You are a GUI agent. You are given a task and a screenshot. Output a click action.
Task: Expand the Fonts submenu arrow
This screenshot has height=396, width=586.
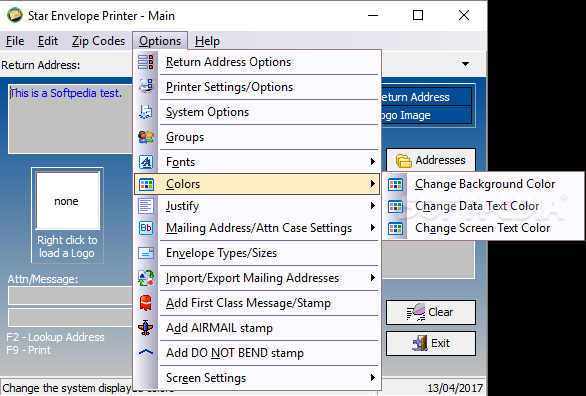coord(372,161)
